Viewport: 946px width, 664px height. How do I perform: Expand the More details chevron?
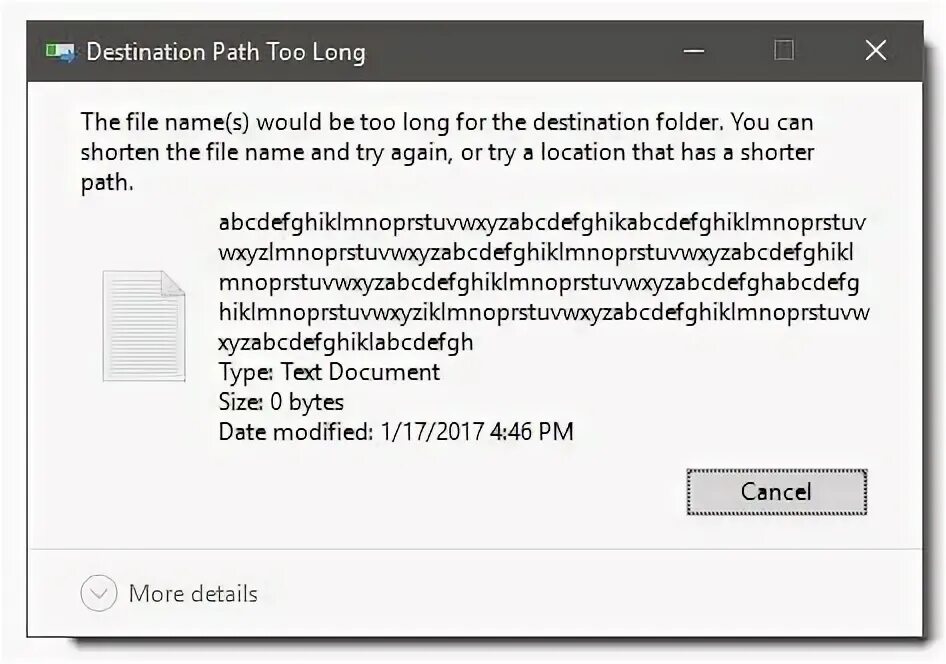click(99, 594)
